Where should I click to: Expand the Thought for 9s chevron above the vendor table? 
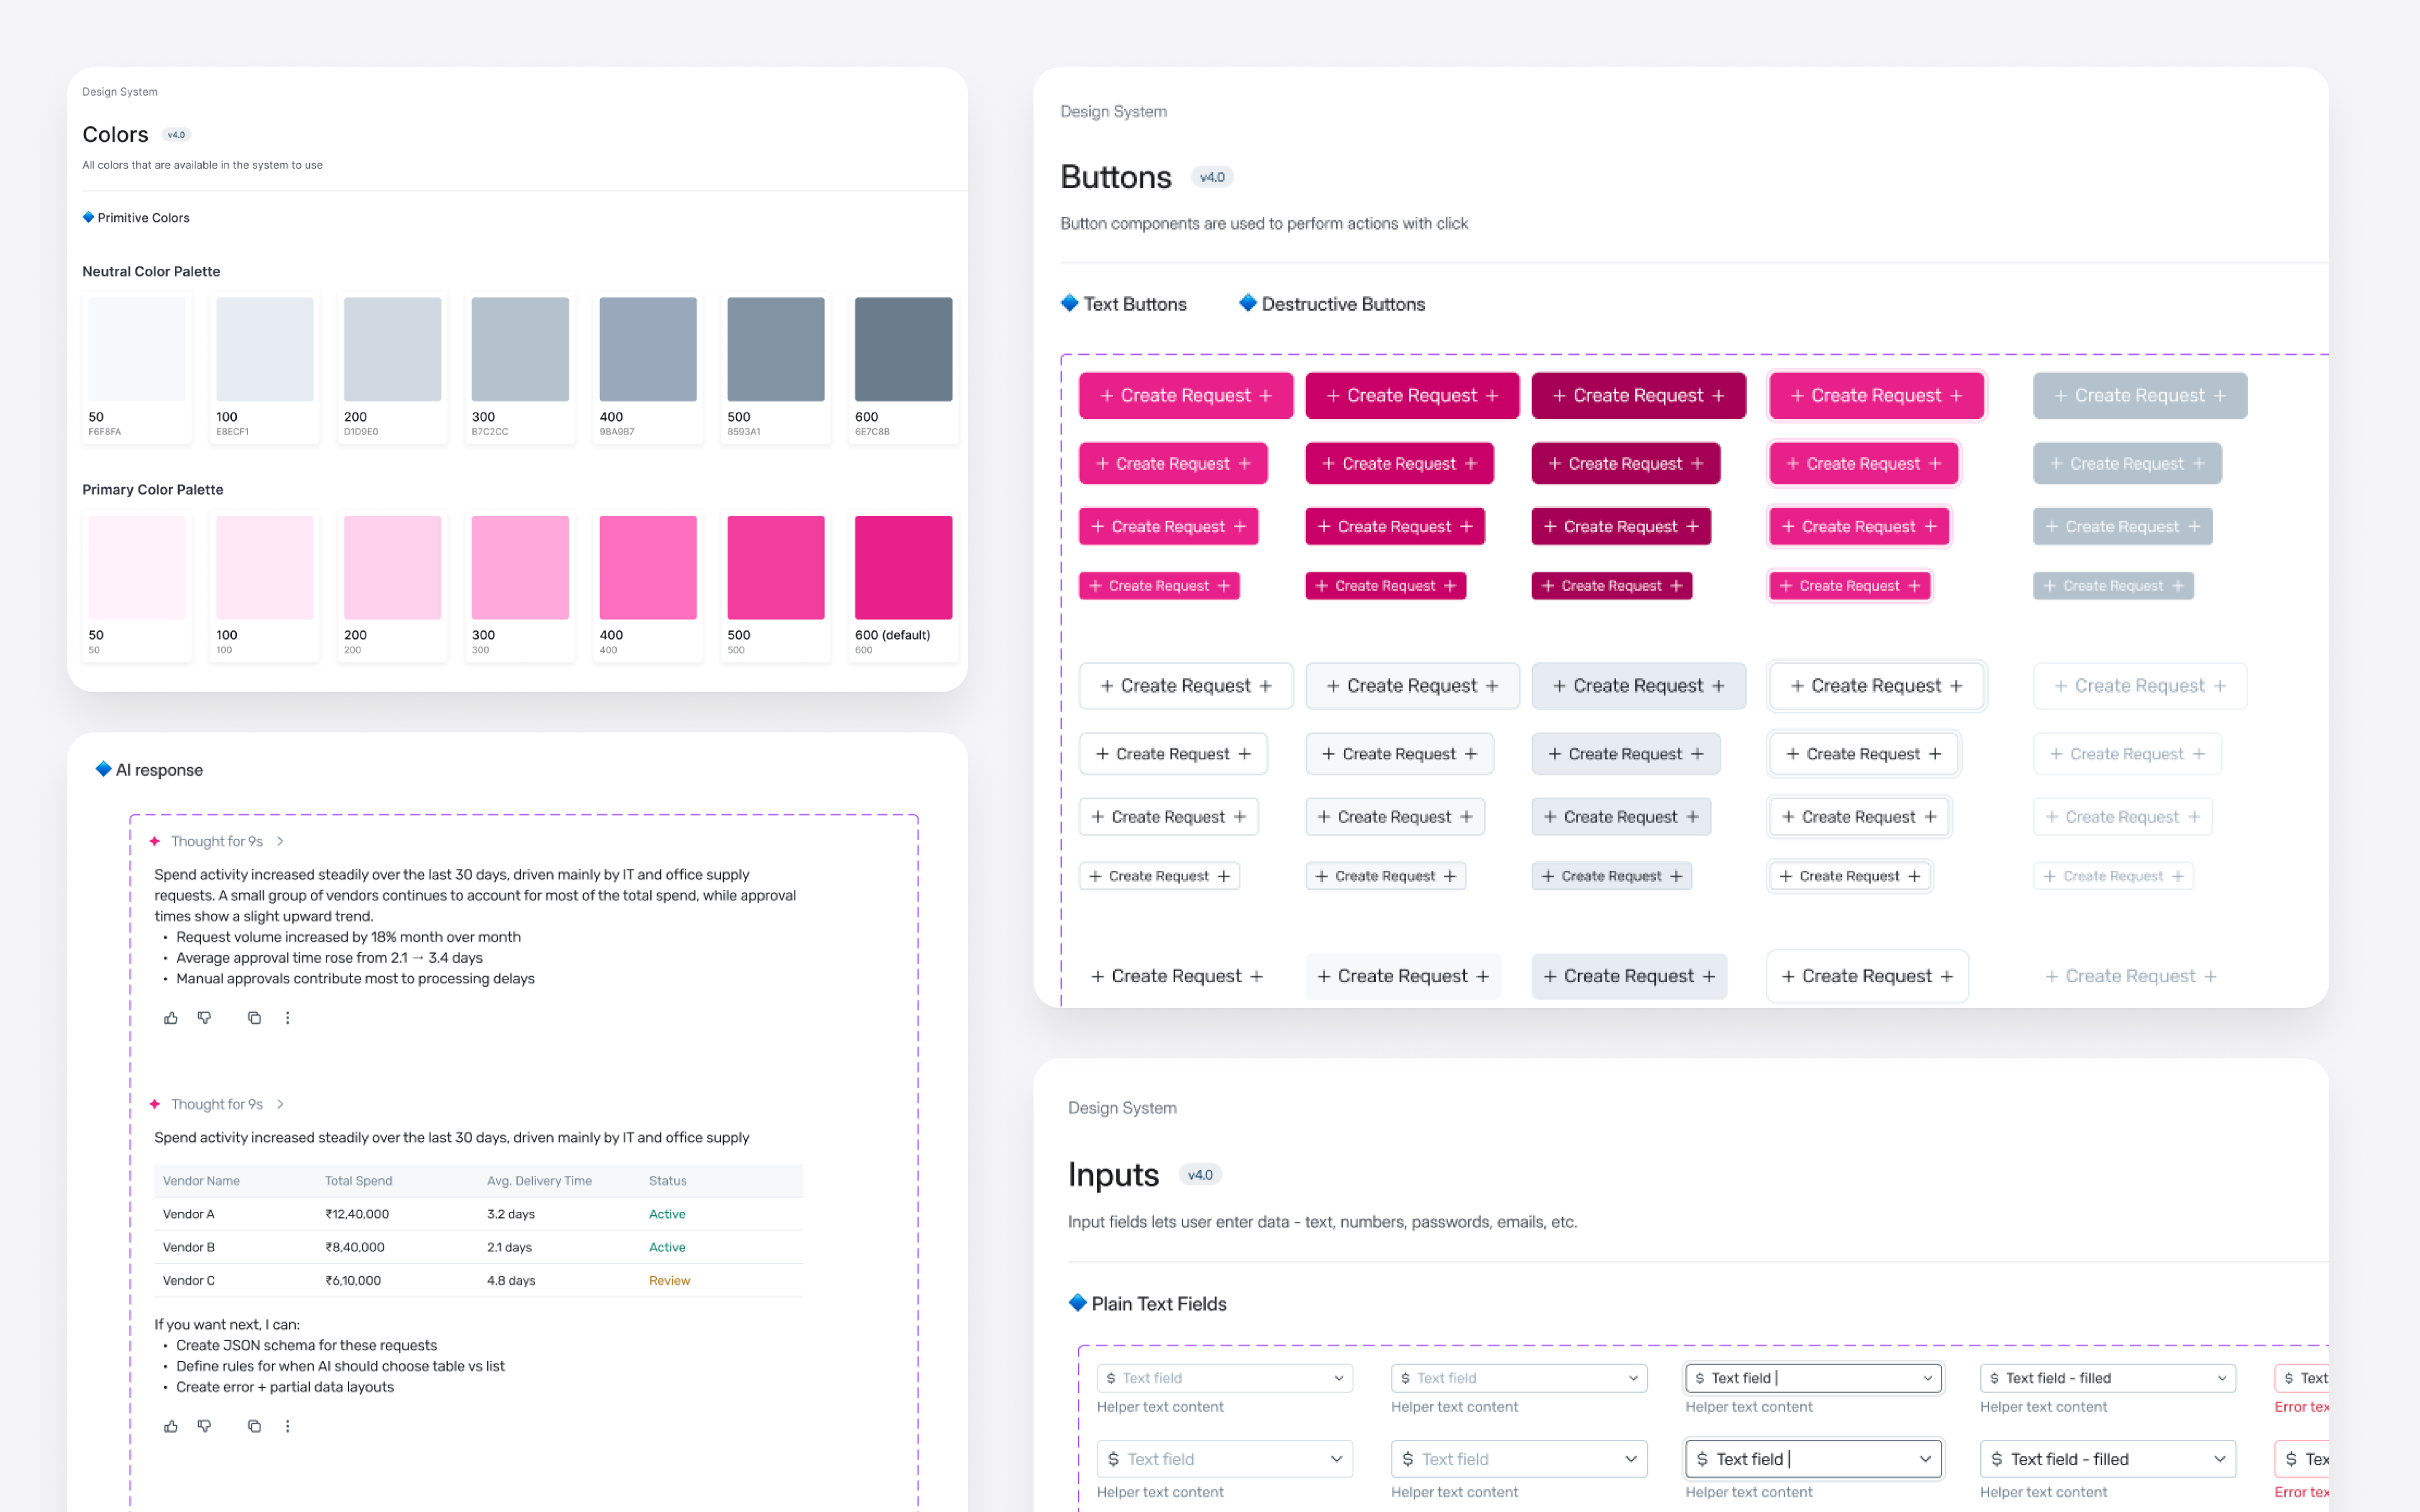click(x=280, y=1104)
